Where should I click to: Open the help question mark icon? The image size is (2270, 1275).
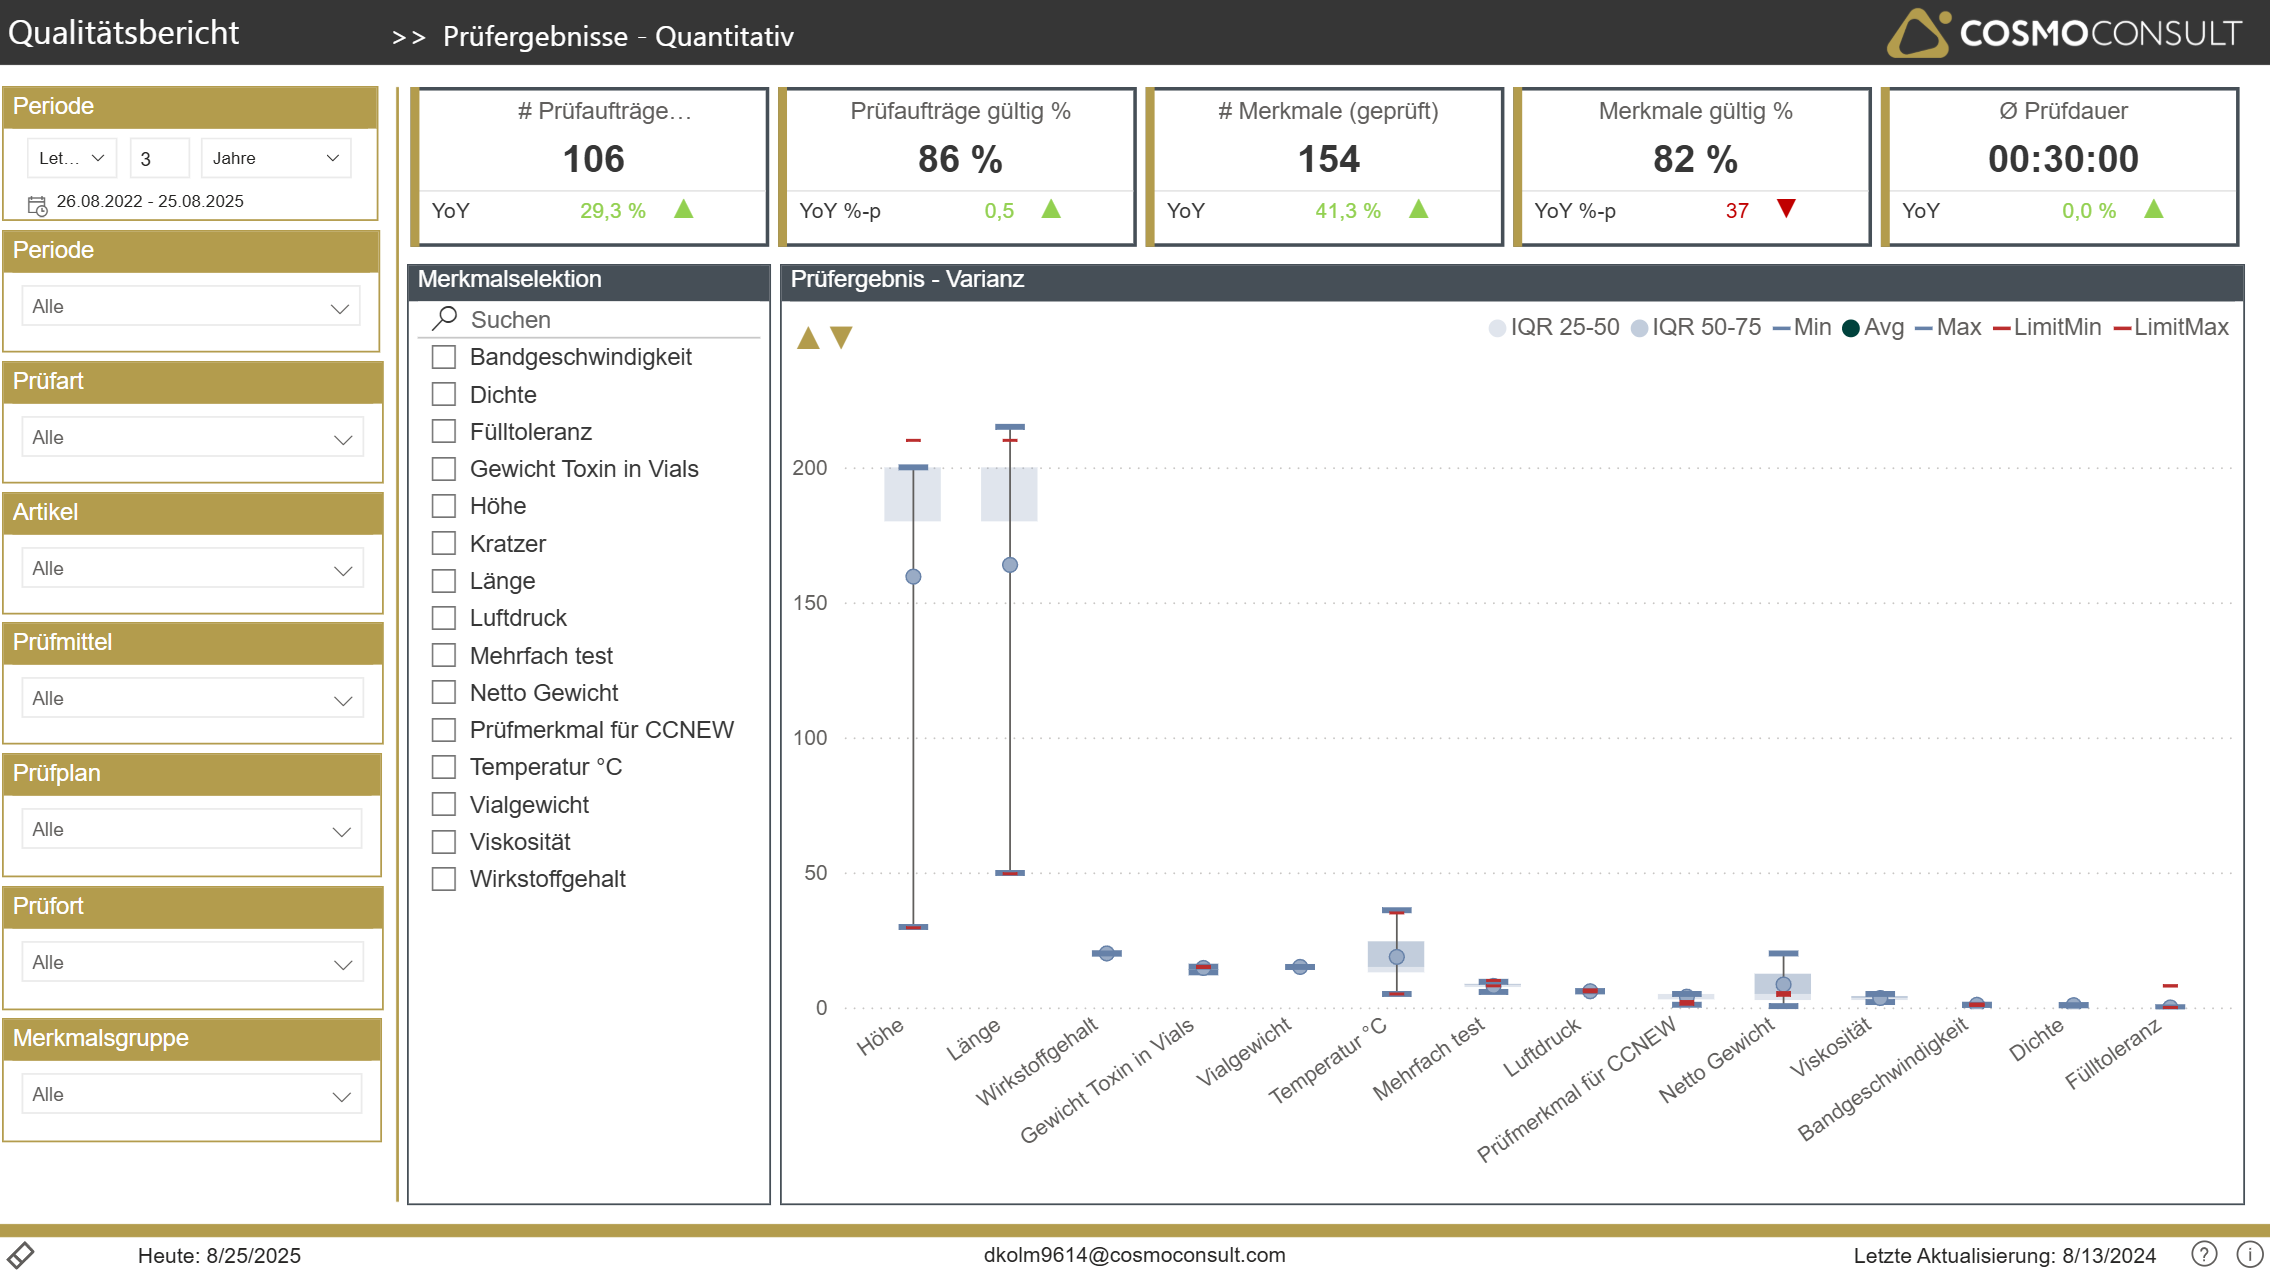(x=2204, y=1254)
